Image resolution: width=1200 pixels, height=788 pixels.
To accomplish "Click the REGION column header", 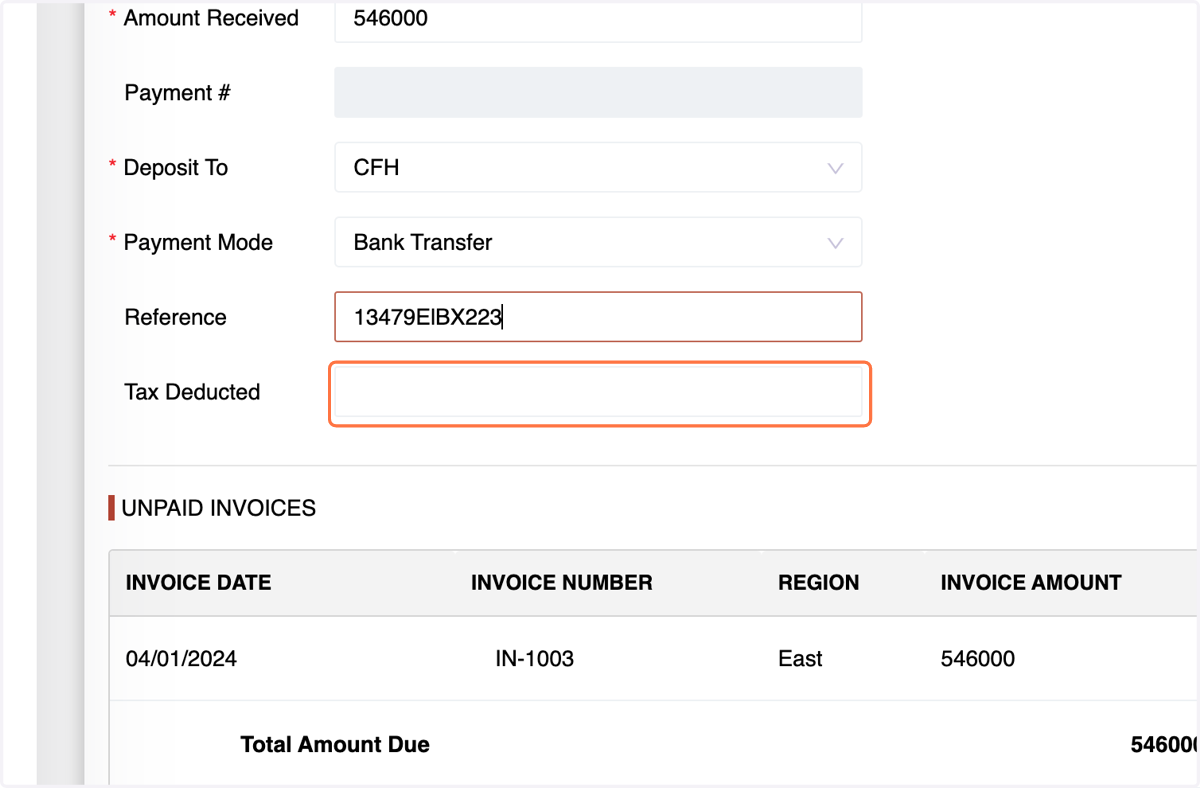I will pyautogui.click(x=819, y=583).
